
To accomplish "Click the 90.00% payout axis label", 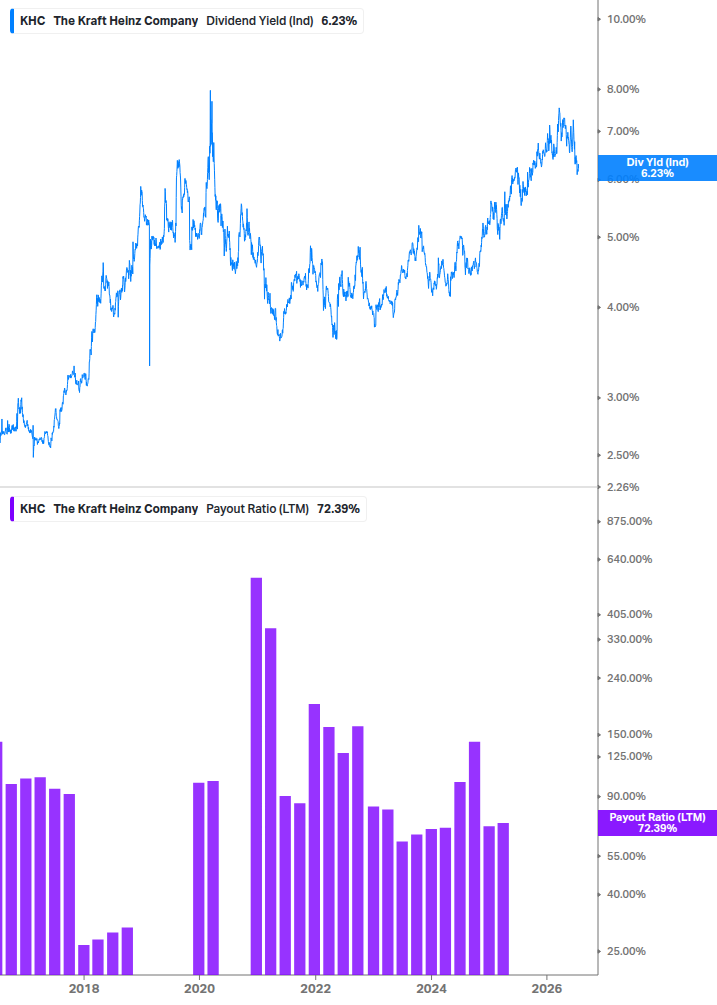I will (626, 796).
